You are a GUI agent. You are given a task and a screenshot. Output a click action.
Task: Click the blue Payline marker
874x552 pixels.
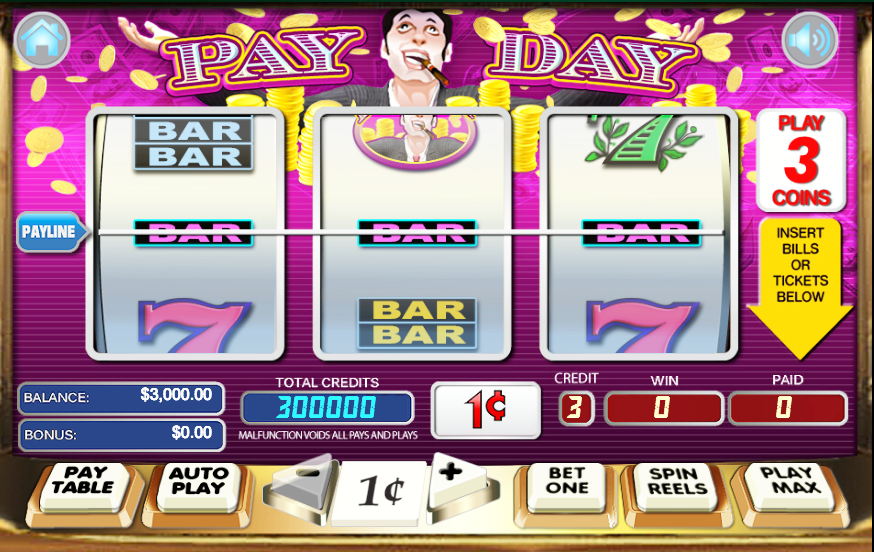click(x=51, y=231)
